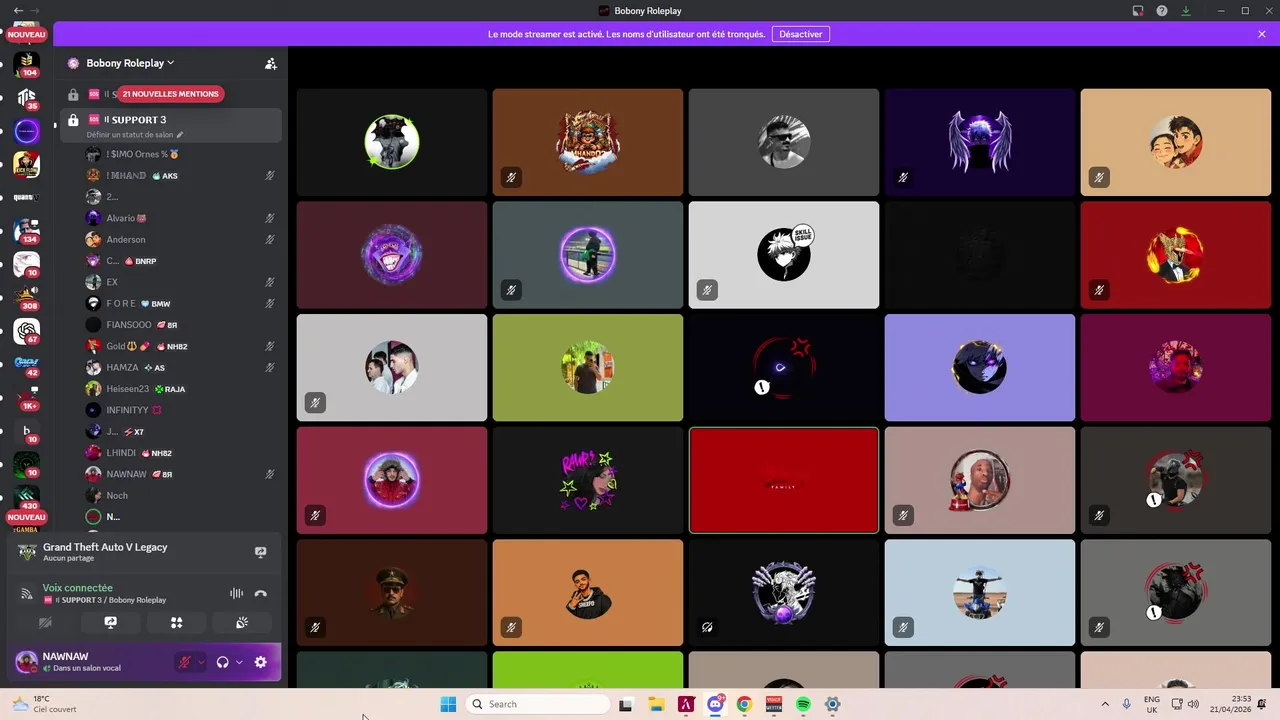Viewport: 1280px width, 720px height.
Task: Open the weather widget showing 18°C
Action: point(45,704)
